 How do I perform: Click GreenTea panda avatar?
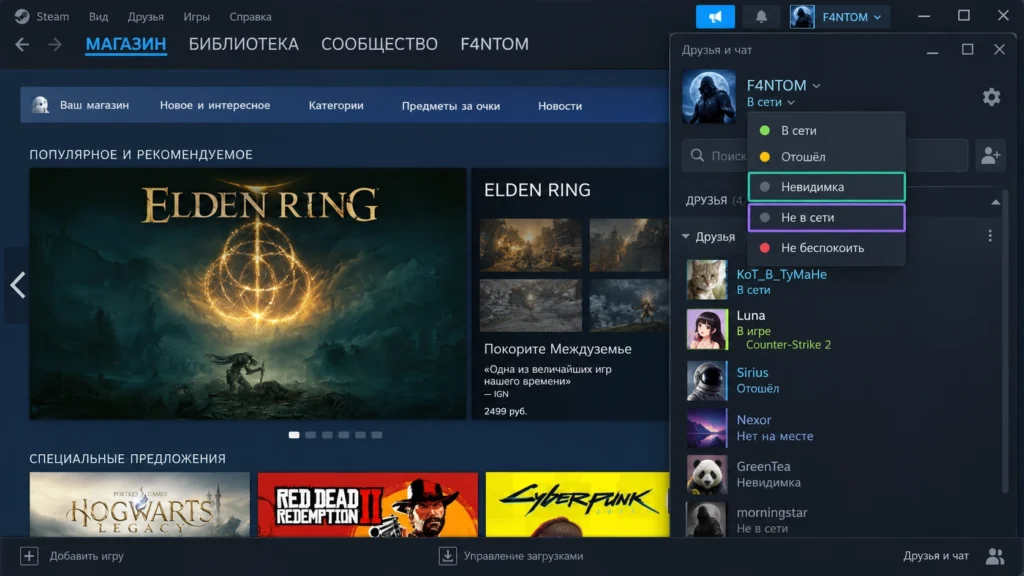coord(707,474)
